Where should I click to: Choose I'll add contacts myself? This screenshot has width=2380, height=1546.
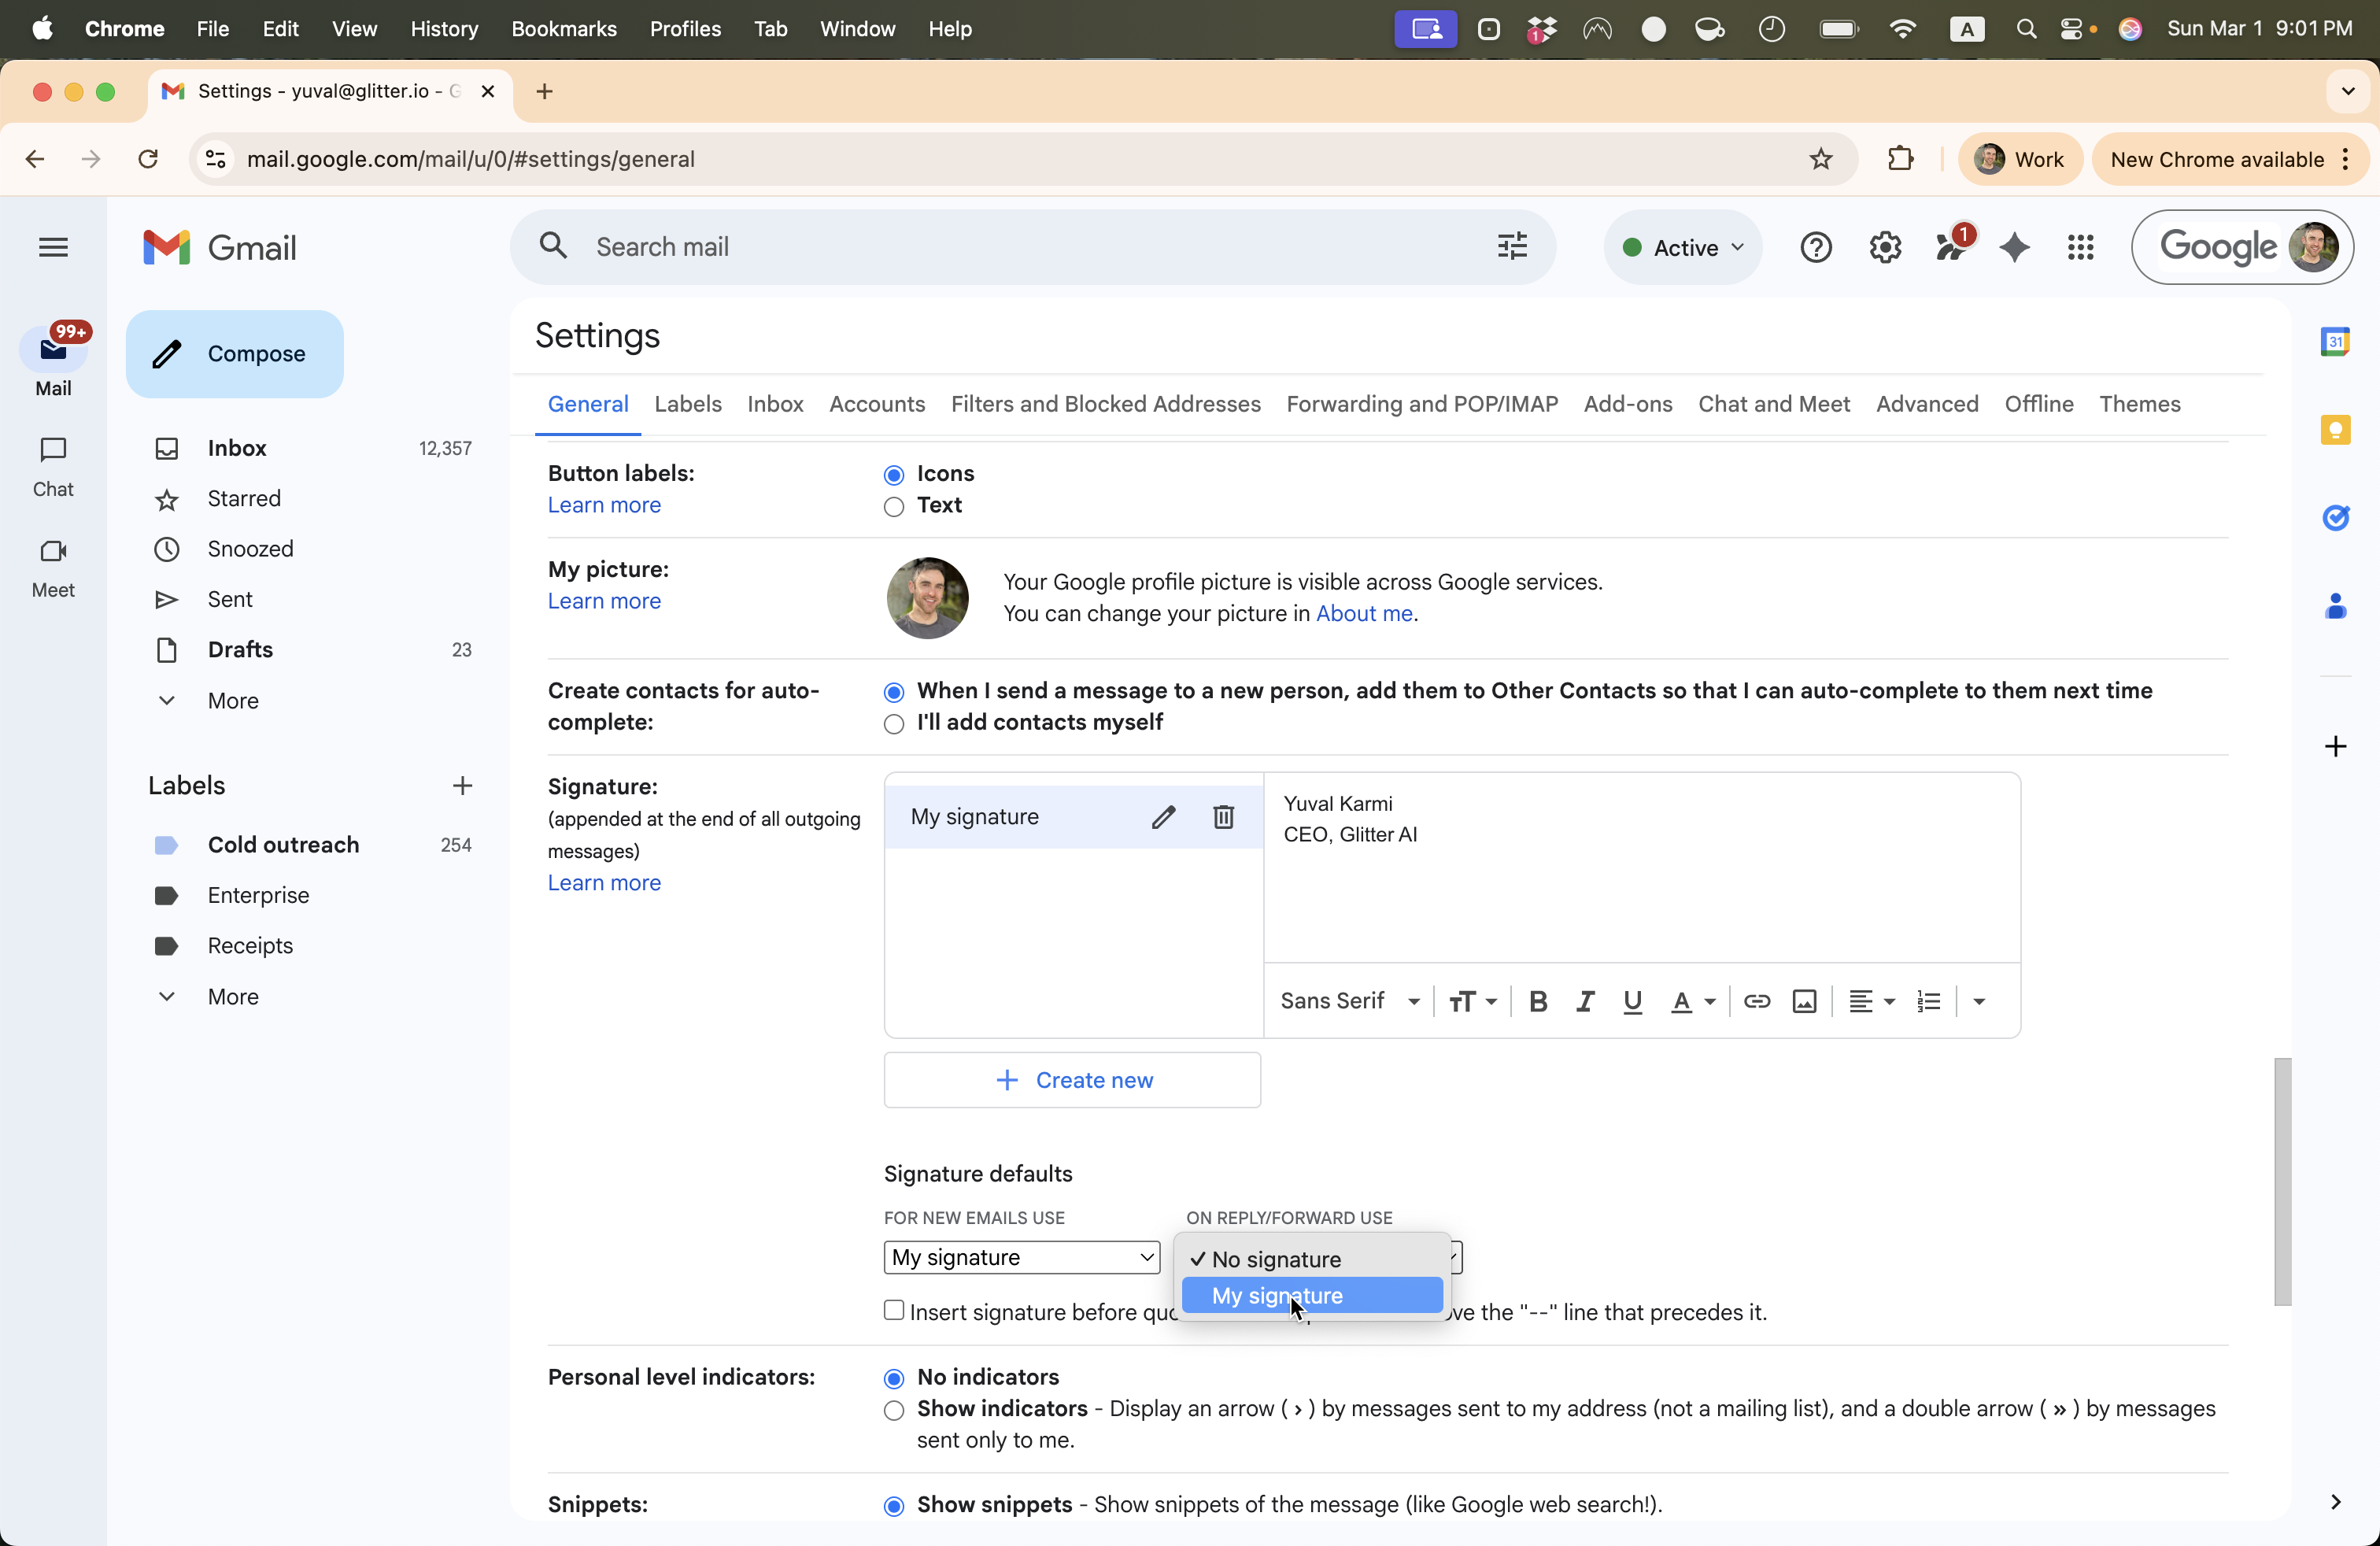point(893,724)
